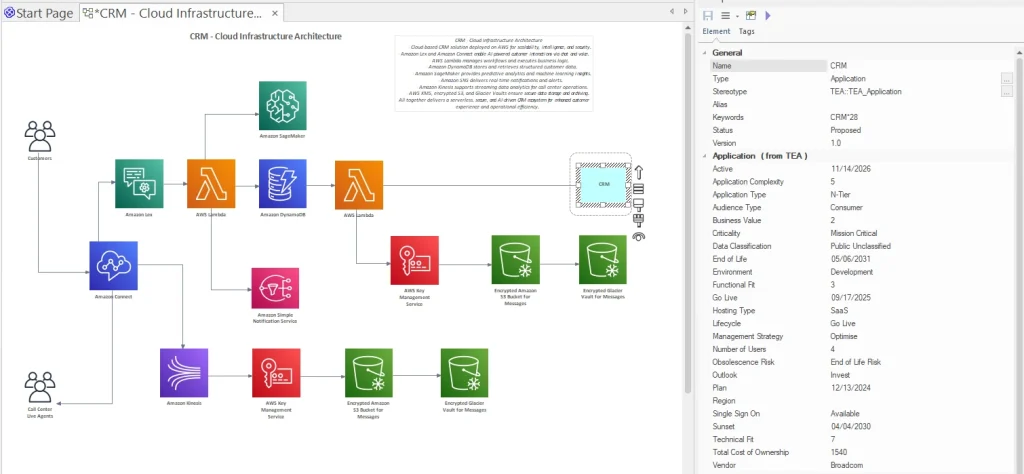Image resolution: width=1024 pixels, height=474 pixels.
Task: Select the Amazon Lex icon
Action: coord(139,183)
